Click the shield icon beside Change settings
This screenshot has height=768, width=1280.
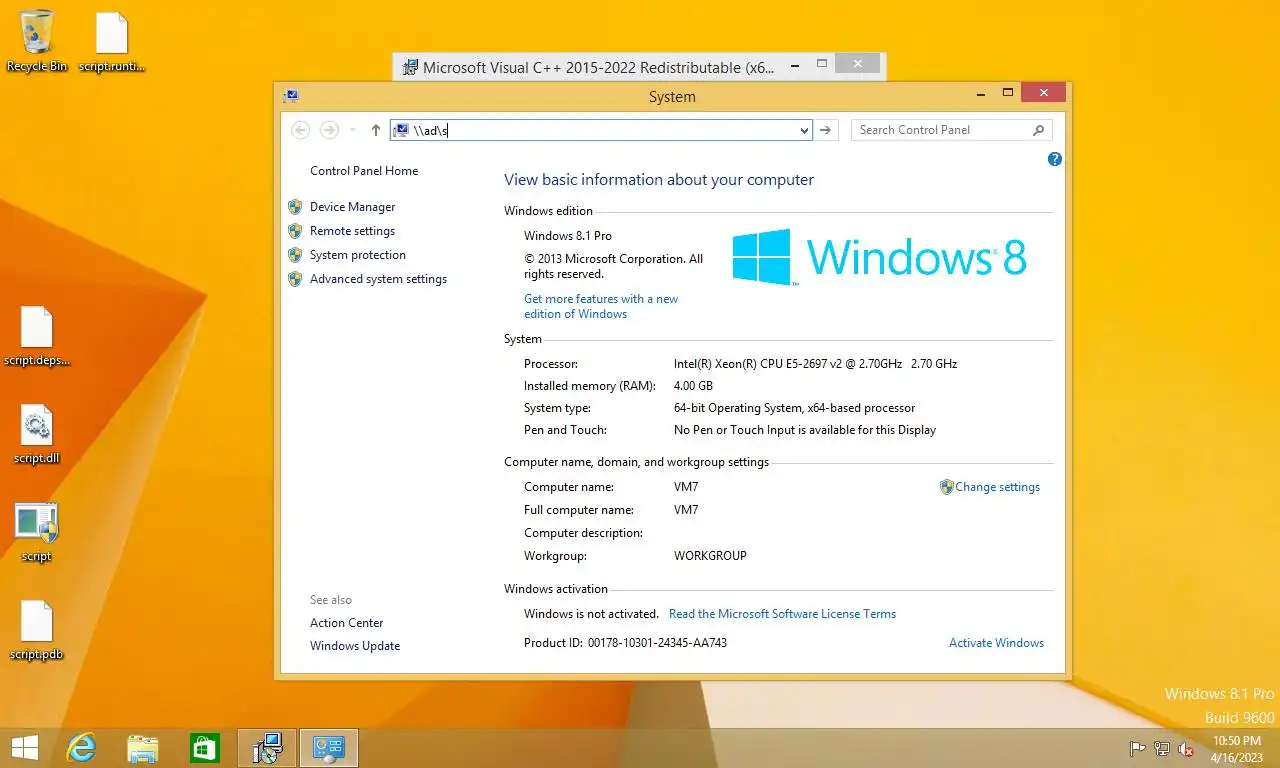click(946, 487)
